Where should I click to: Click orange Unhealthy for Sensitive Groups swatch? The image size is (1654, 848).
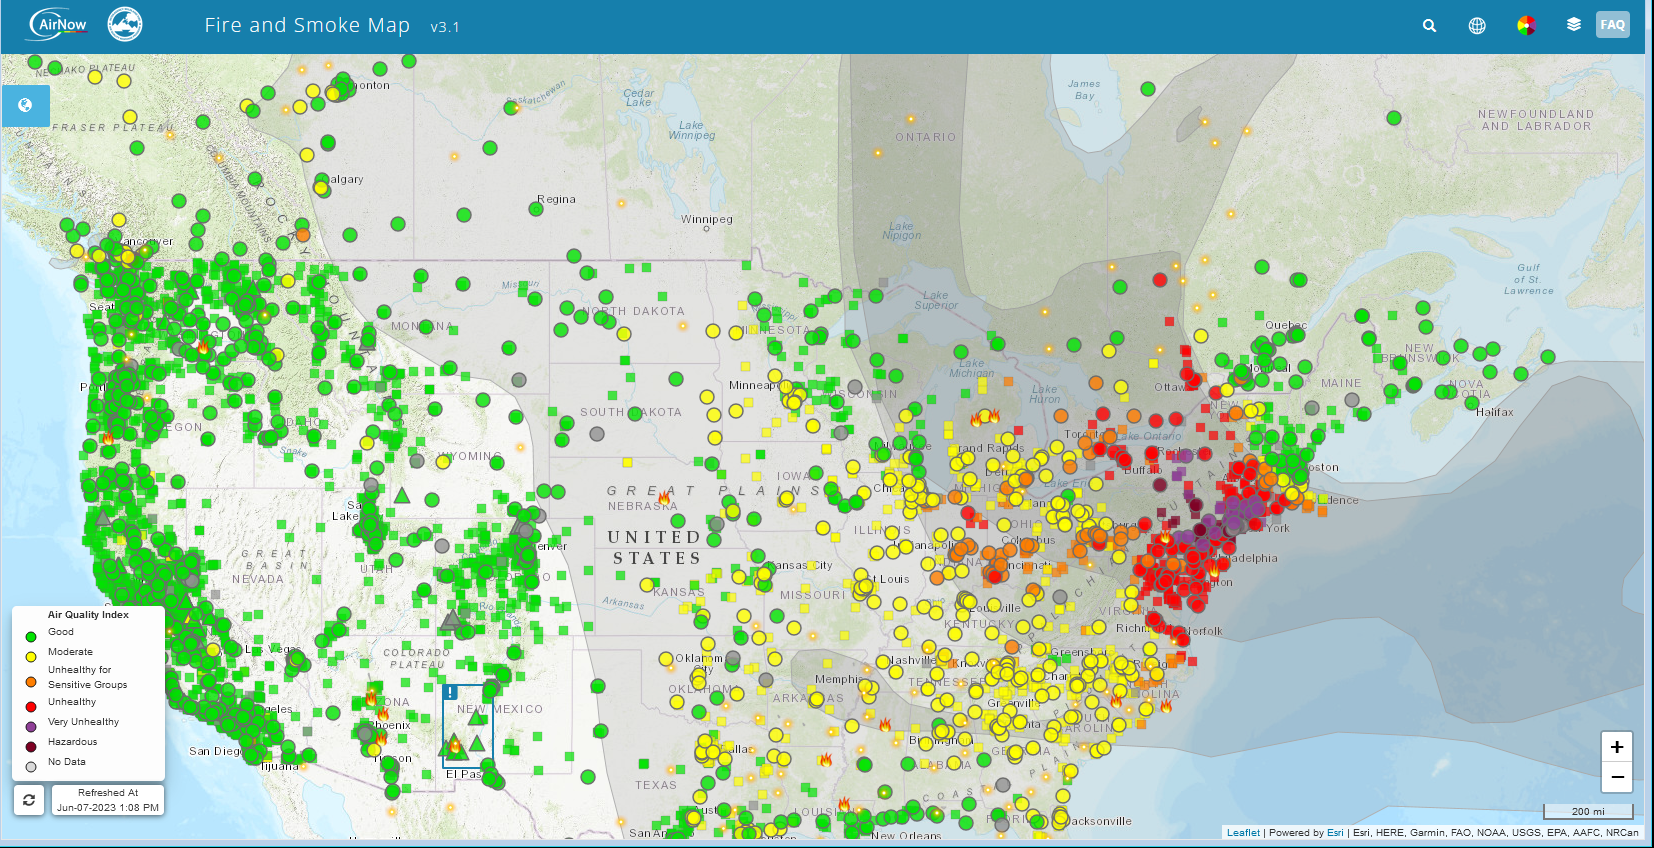click(x=31, y=682)
